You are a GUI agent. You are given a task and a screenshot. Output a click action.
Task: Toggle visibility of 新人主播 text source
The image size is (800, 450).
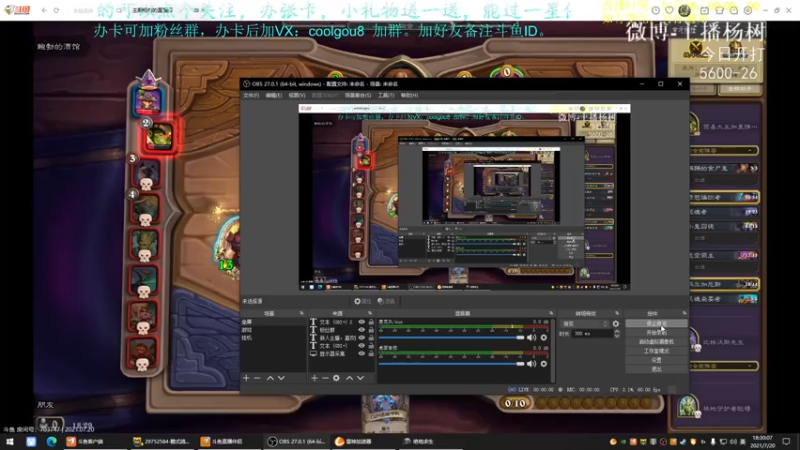(x=362, y=338)
